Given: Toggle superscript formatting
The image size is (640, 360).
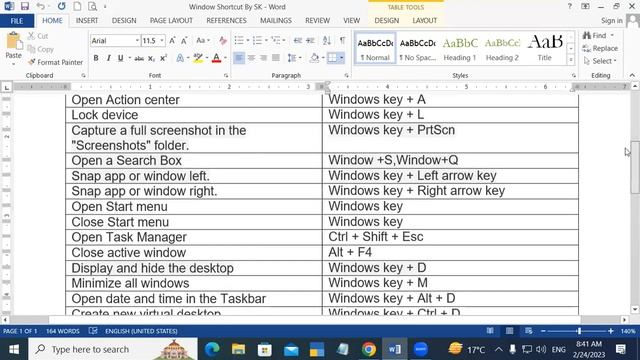Looking at the screenshot, I should 163,58.
